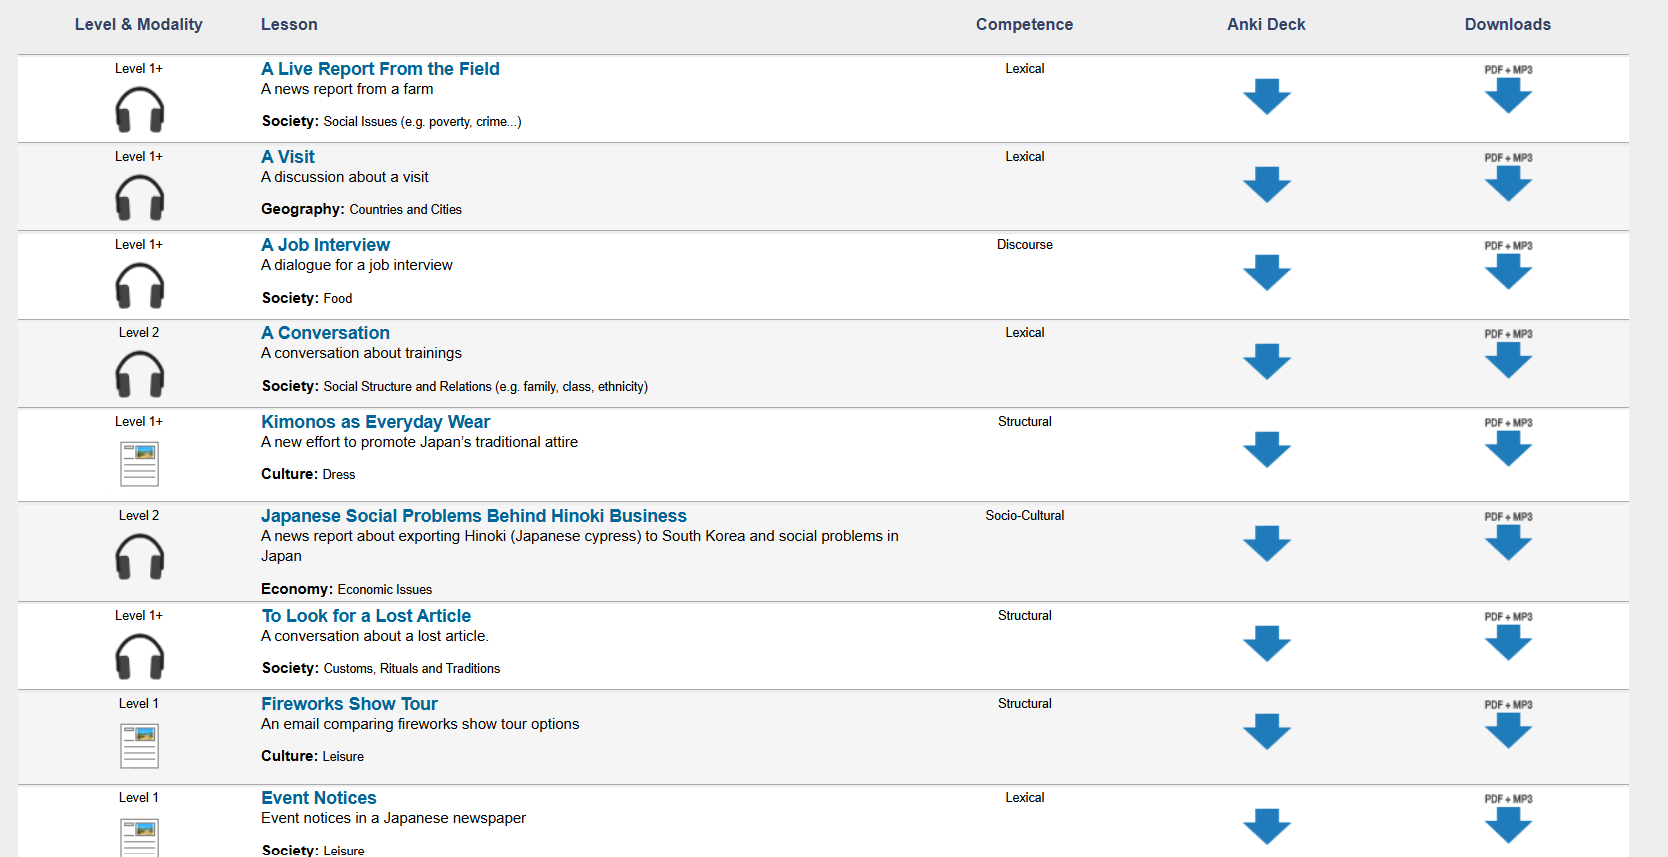This screenshot has width=1668, height=857.
Task: Click reading document icon for Fireworks Show Tour
Action: 139,746
